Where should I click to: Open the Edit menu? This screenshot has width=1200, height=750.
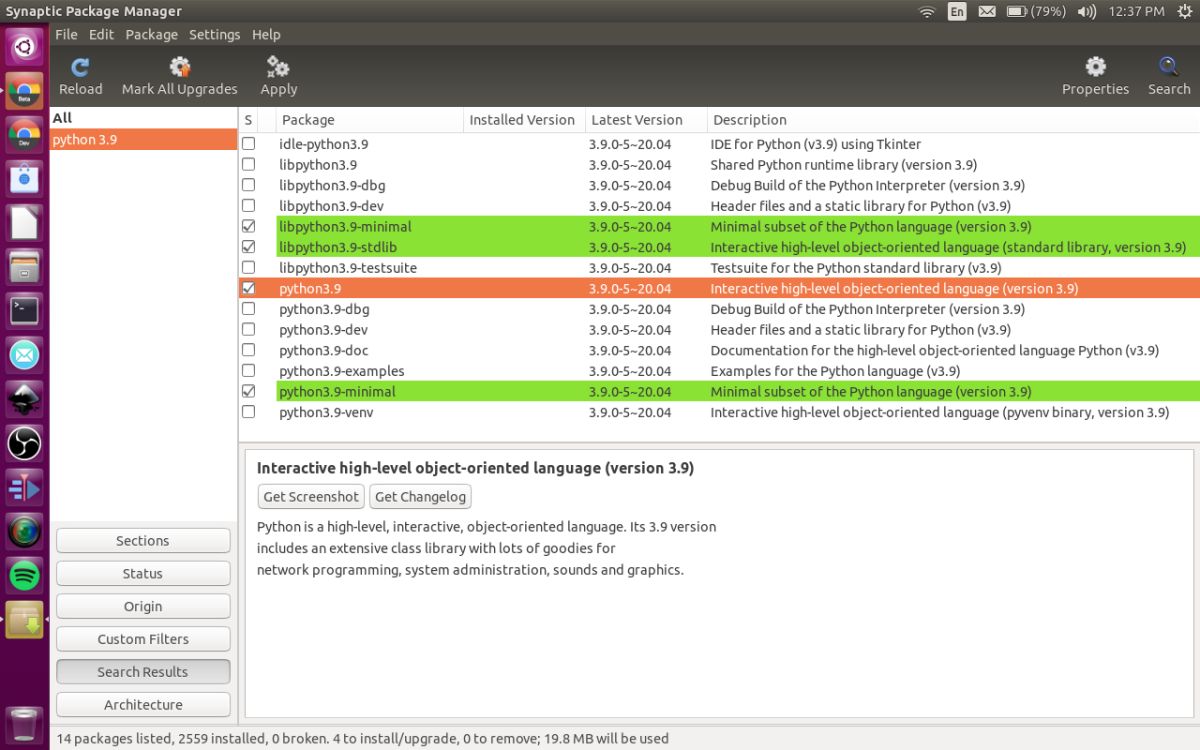coord(101,34)
